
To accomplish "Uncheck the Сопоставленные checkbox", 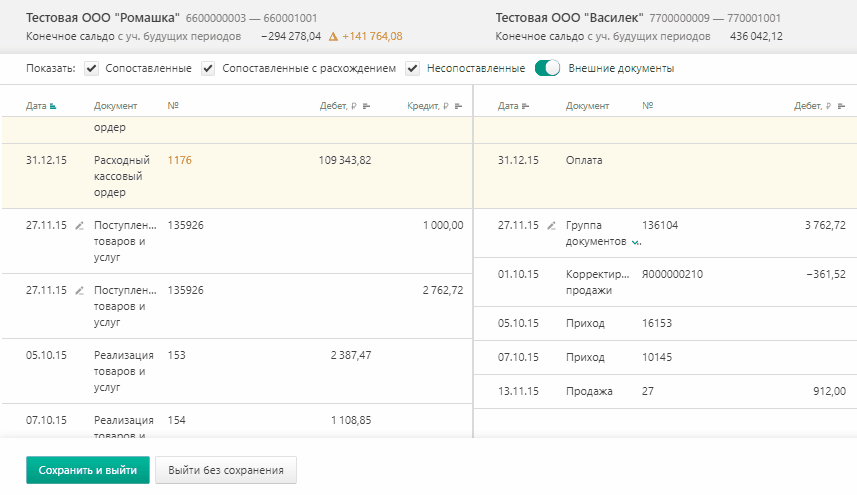I will [x=92, y=69].
